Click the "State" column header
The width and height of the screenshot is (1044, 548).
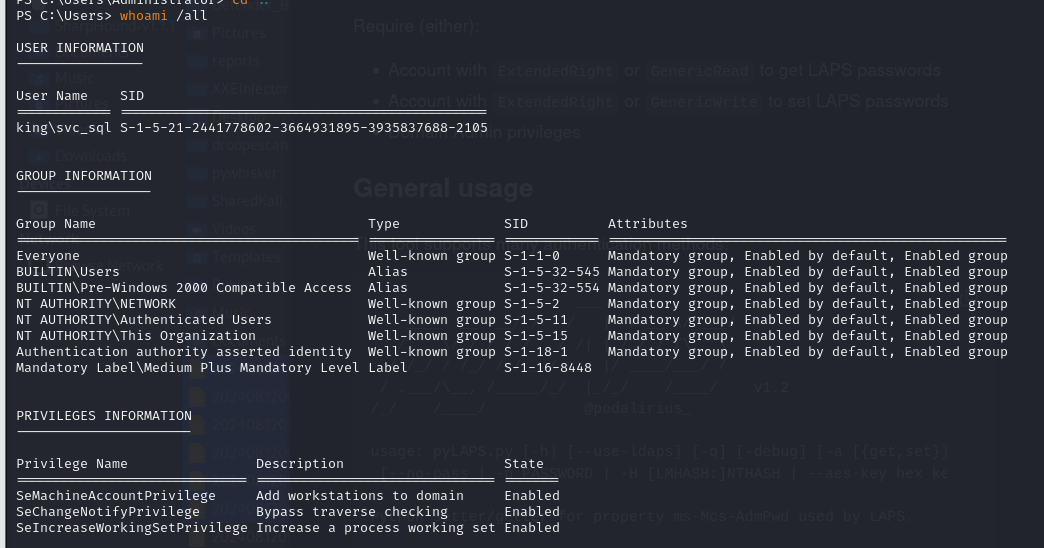pos(524,463)
